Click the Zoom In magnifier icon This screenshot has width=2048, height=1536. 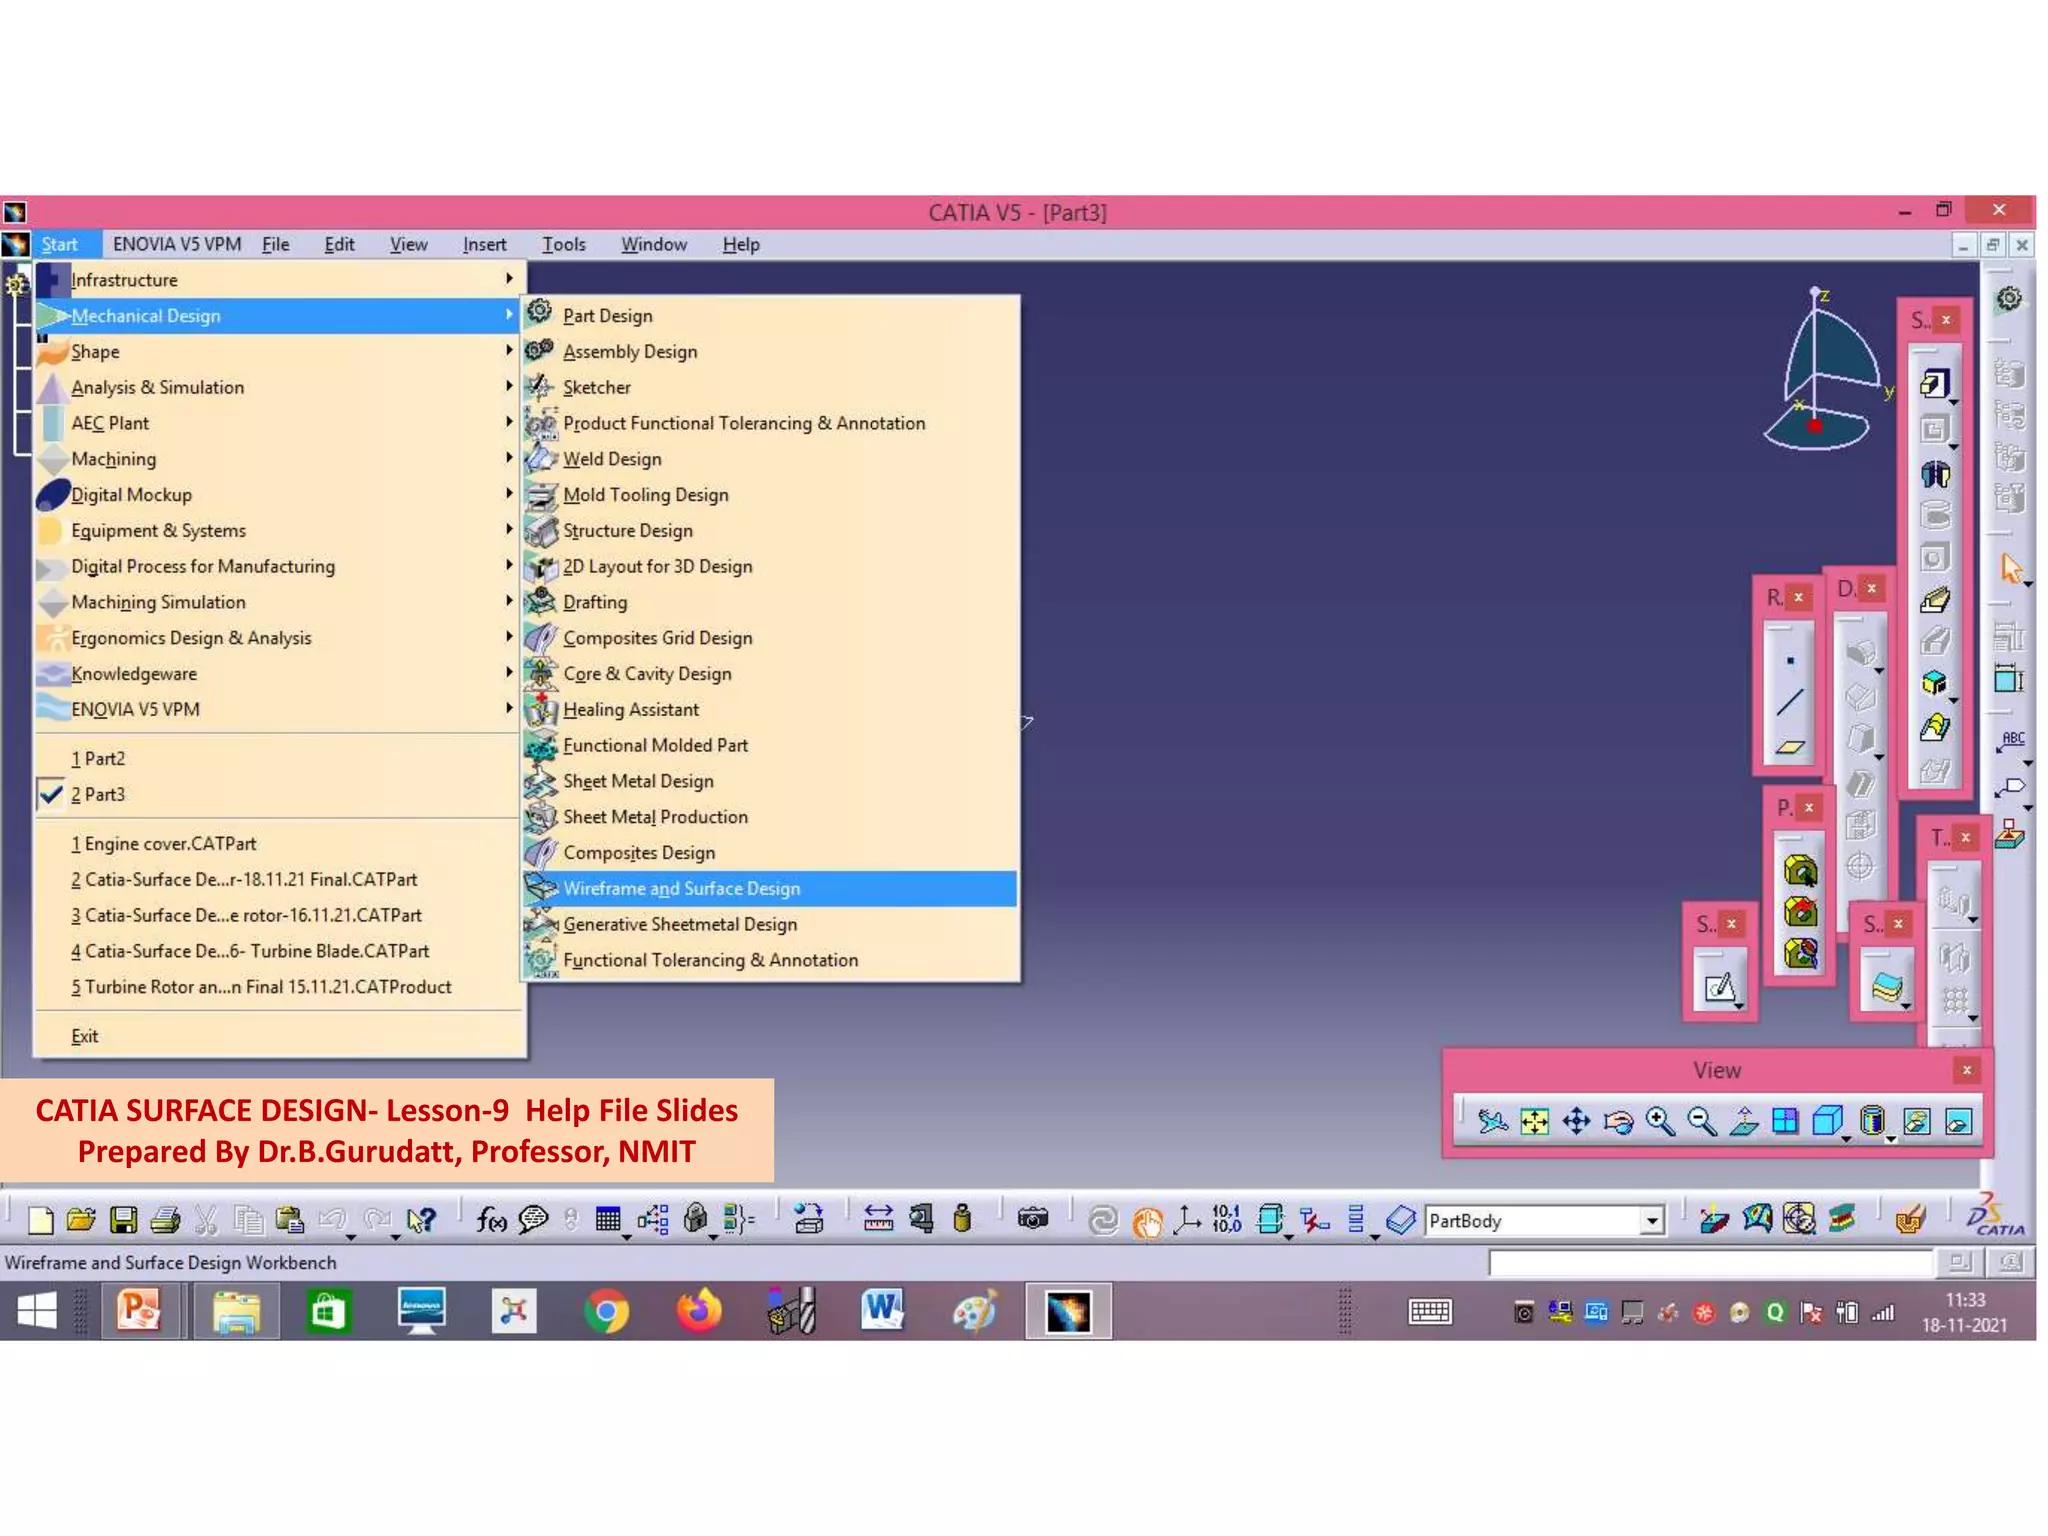(x=1660, y=1122)
